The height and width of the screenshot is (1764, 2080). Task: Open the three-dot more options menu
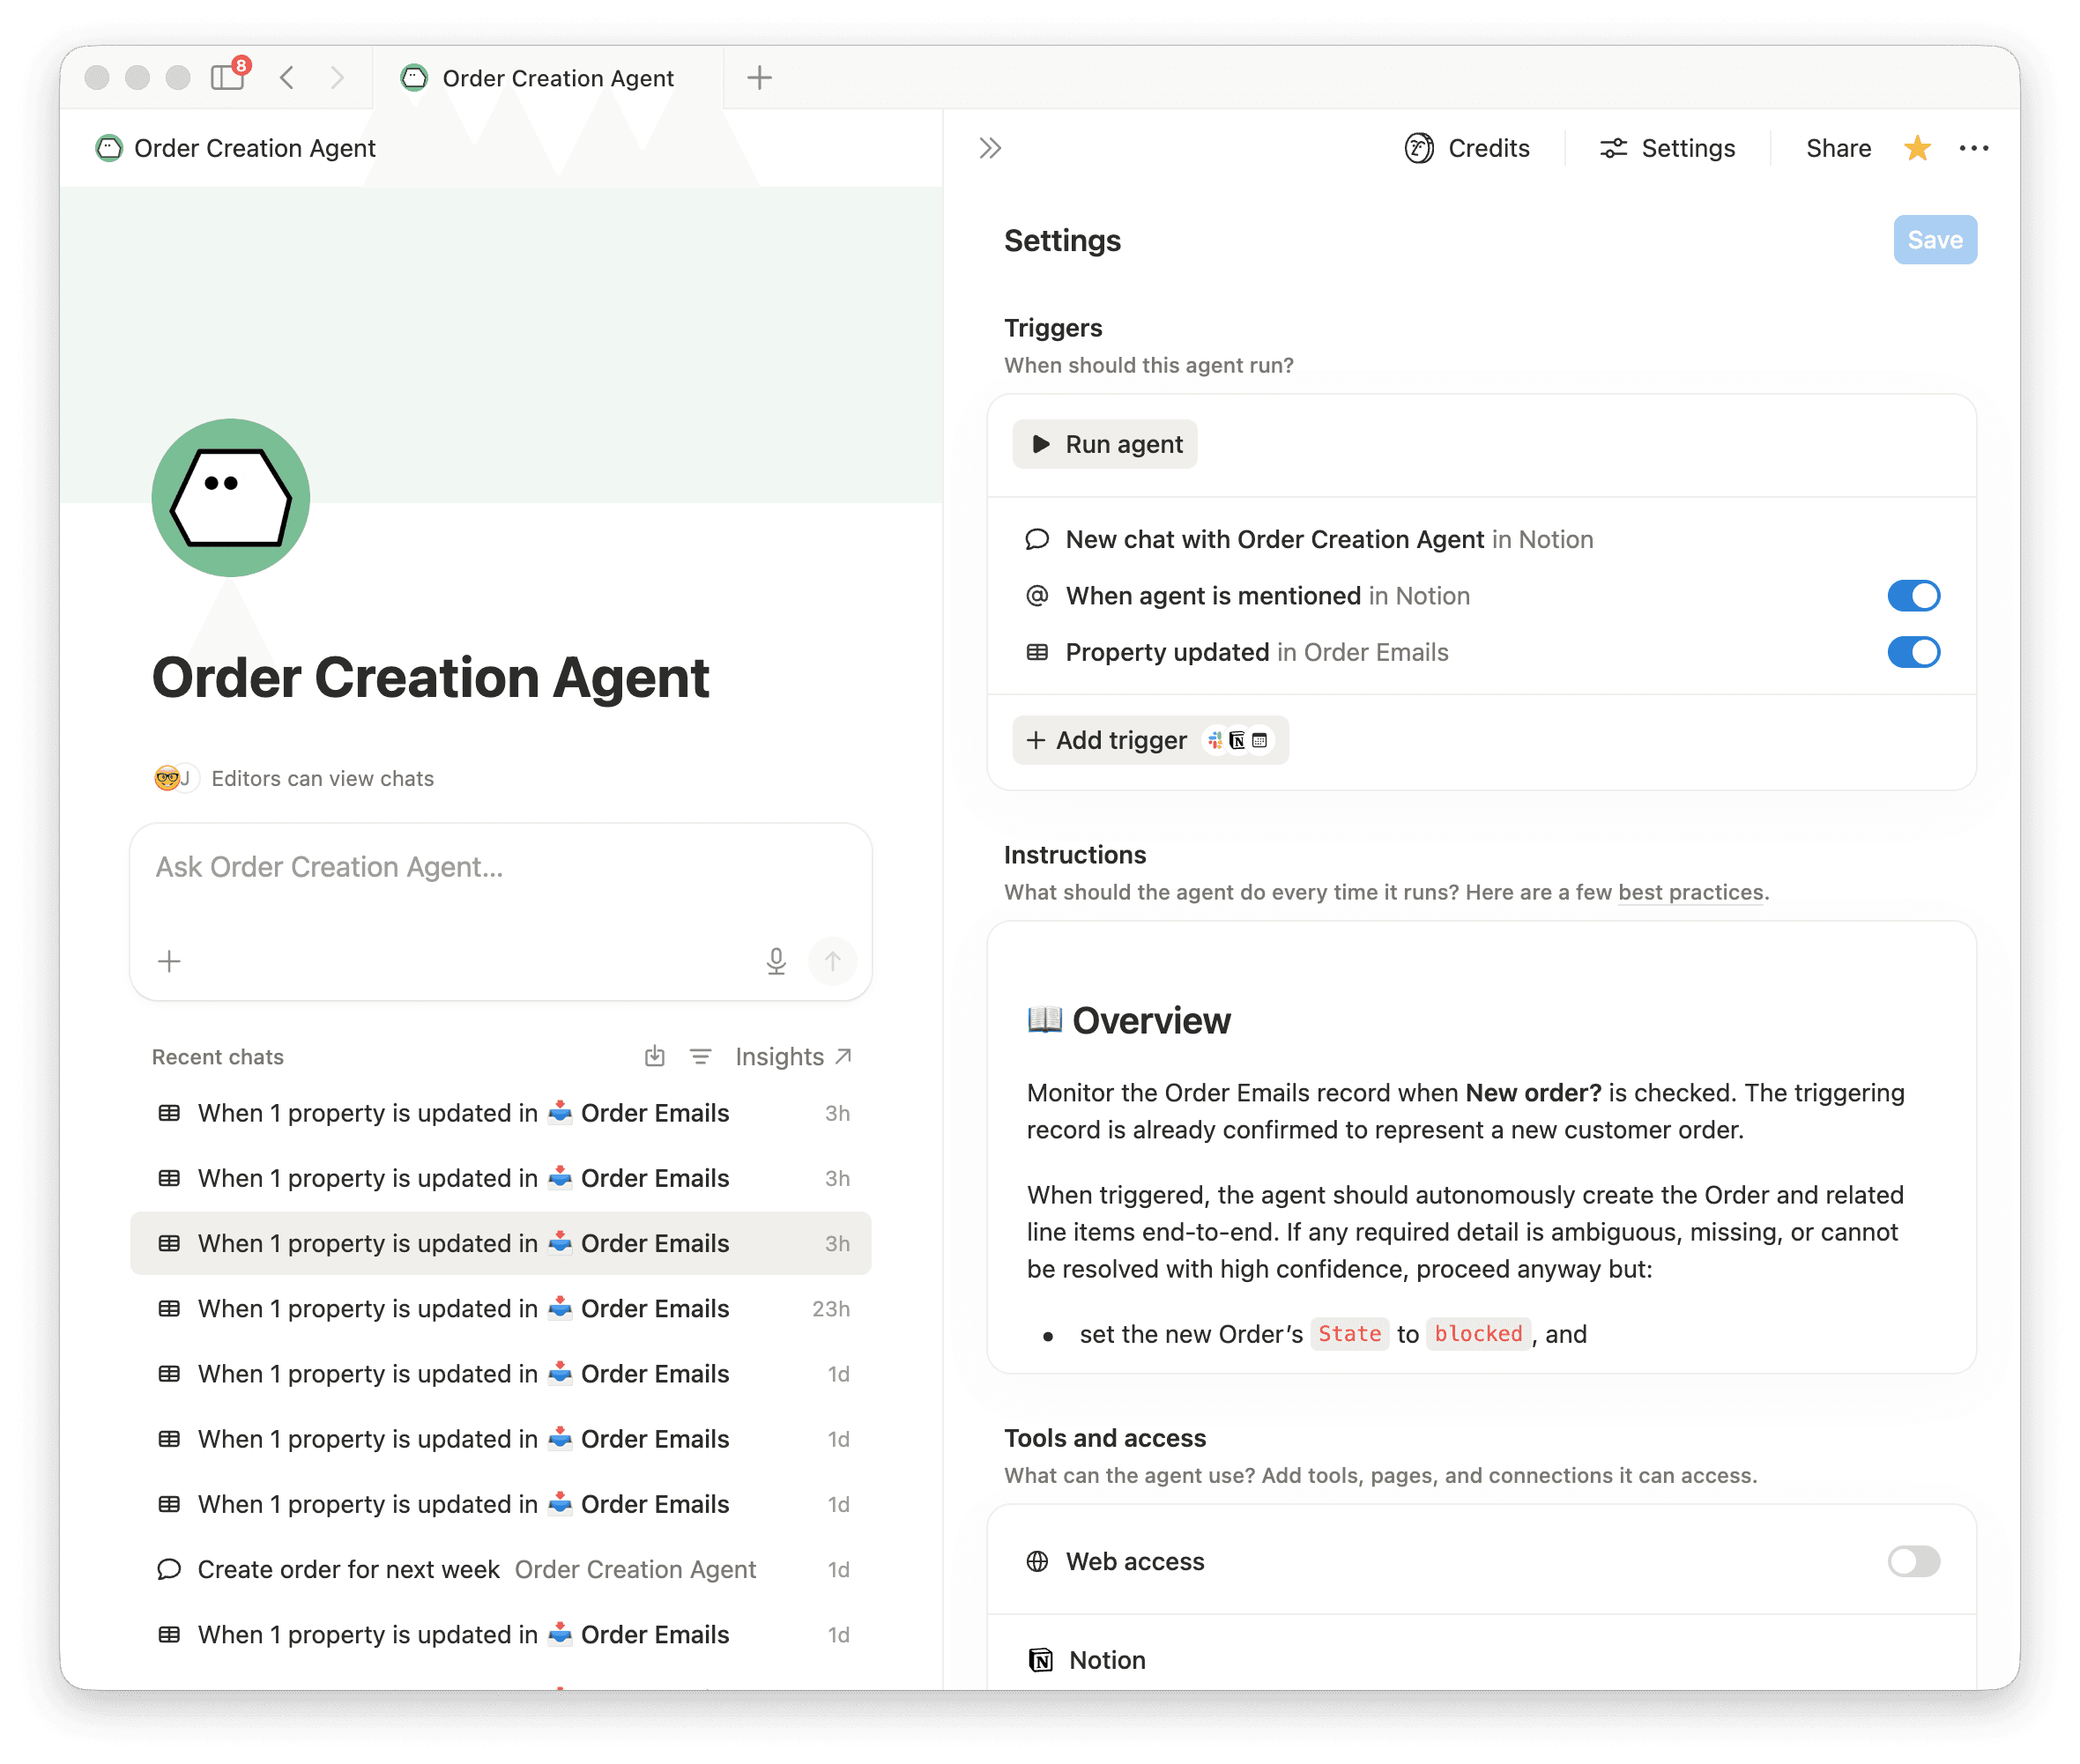pyautogui.click(x=1973, y=148)
